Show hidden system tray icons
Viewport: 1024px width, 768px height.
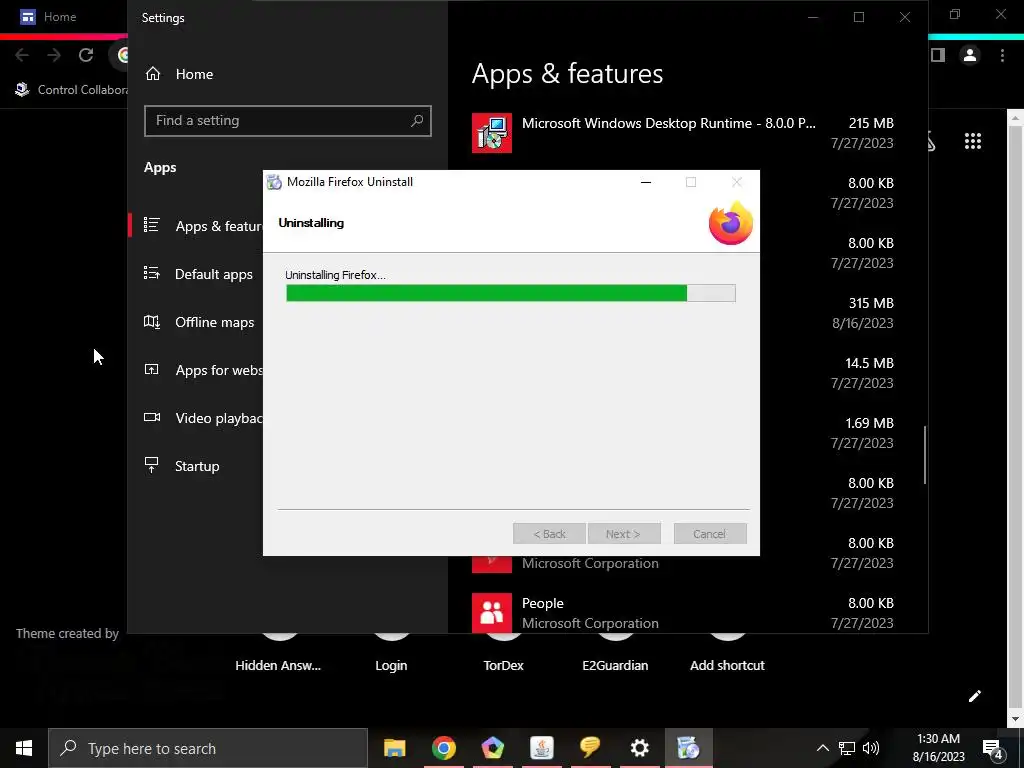(x=823, y=748)
